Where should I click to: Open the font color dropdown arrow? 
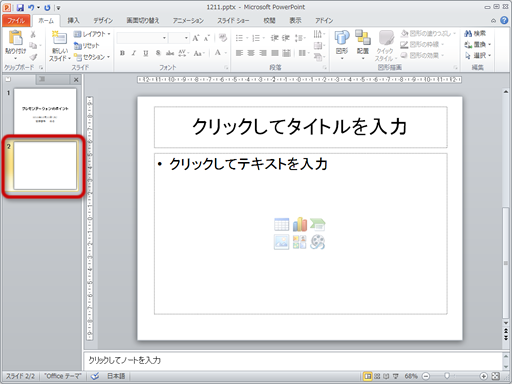click(226, 53)
